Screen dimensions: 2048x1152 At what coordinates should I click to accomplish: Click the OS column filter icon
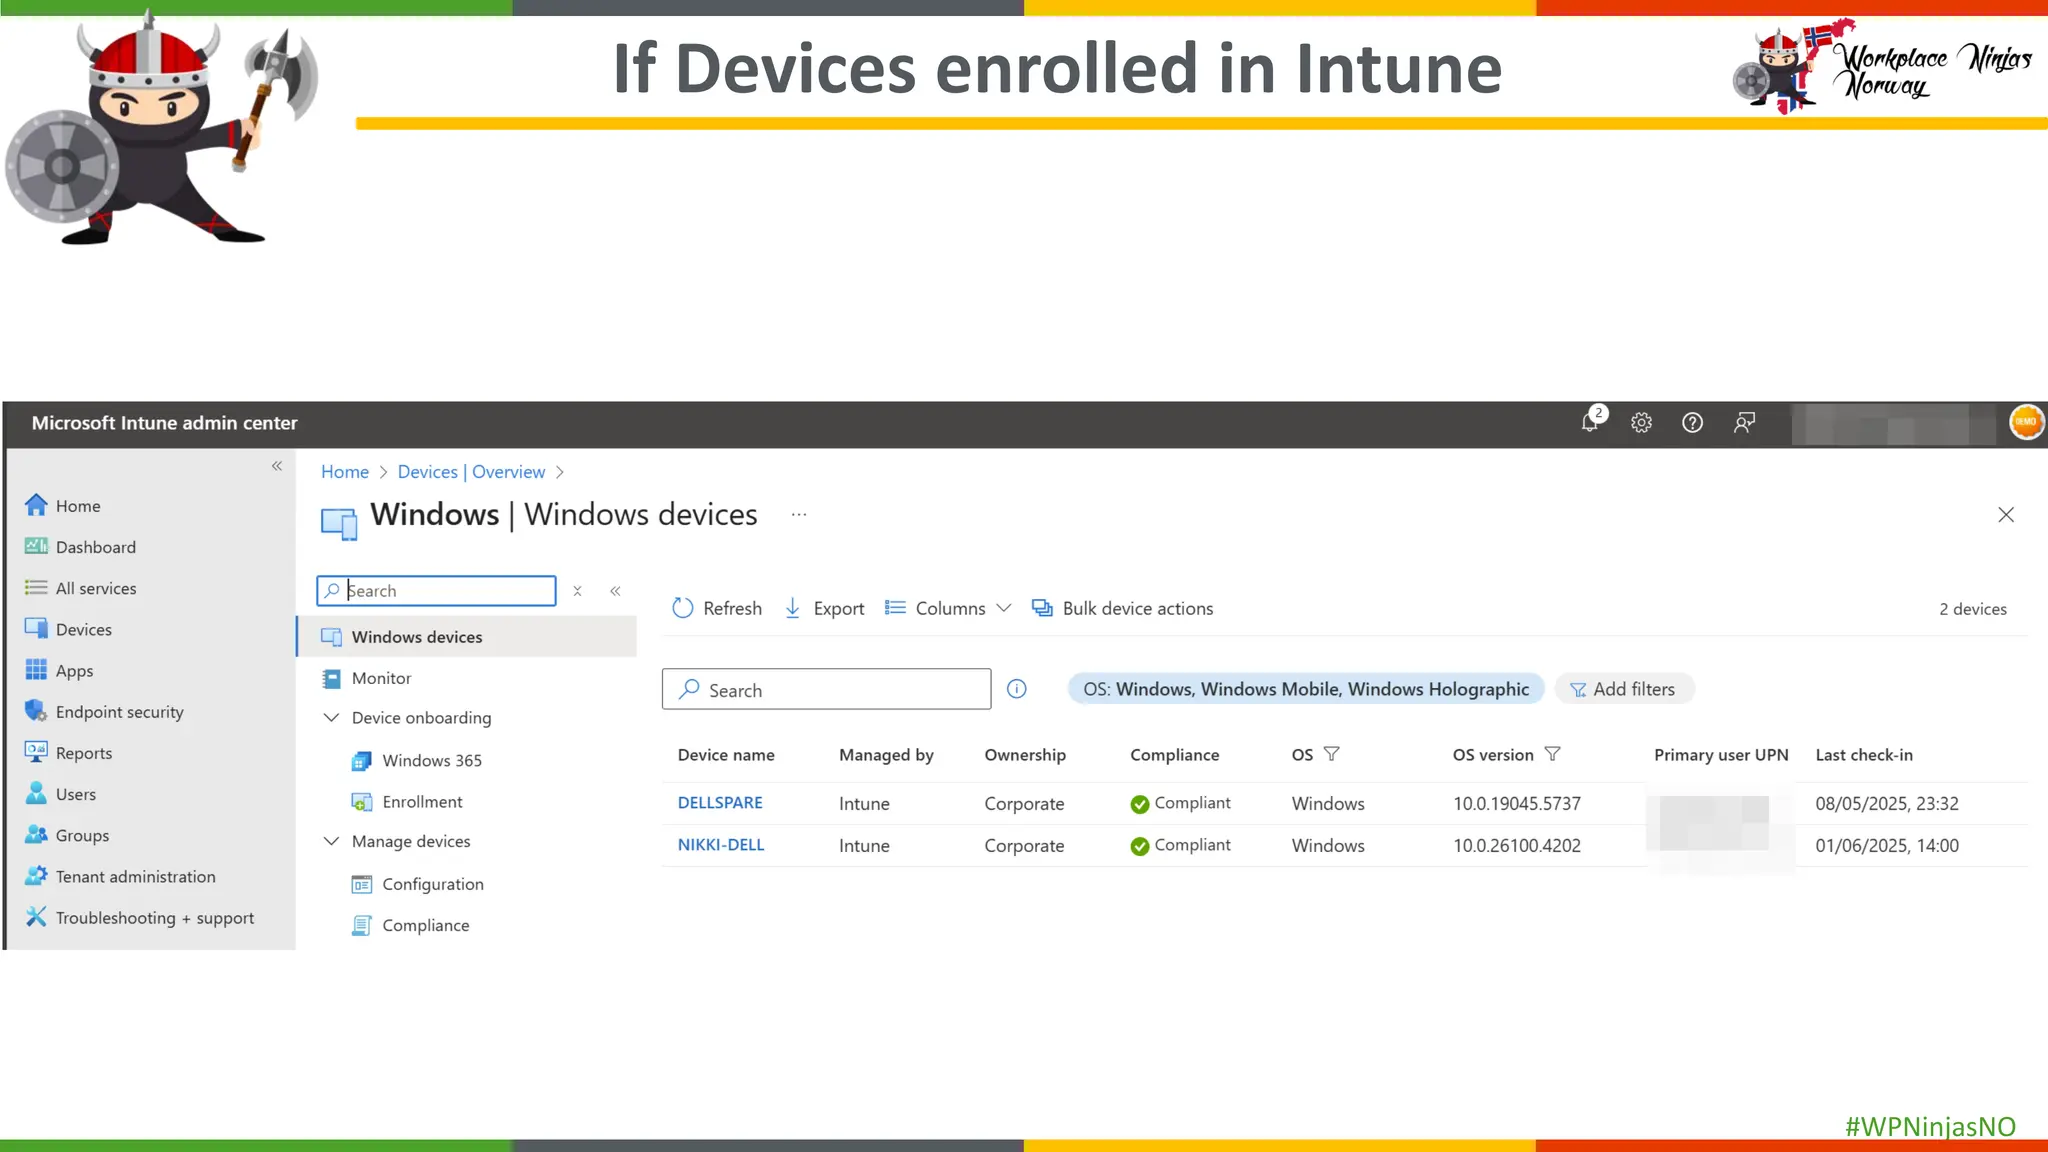1331,754
